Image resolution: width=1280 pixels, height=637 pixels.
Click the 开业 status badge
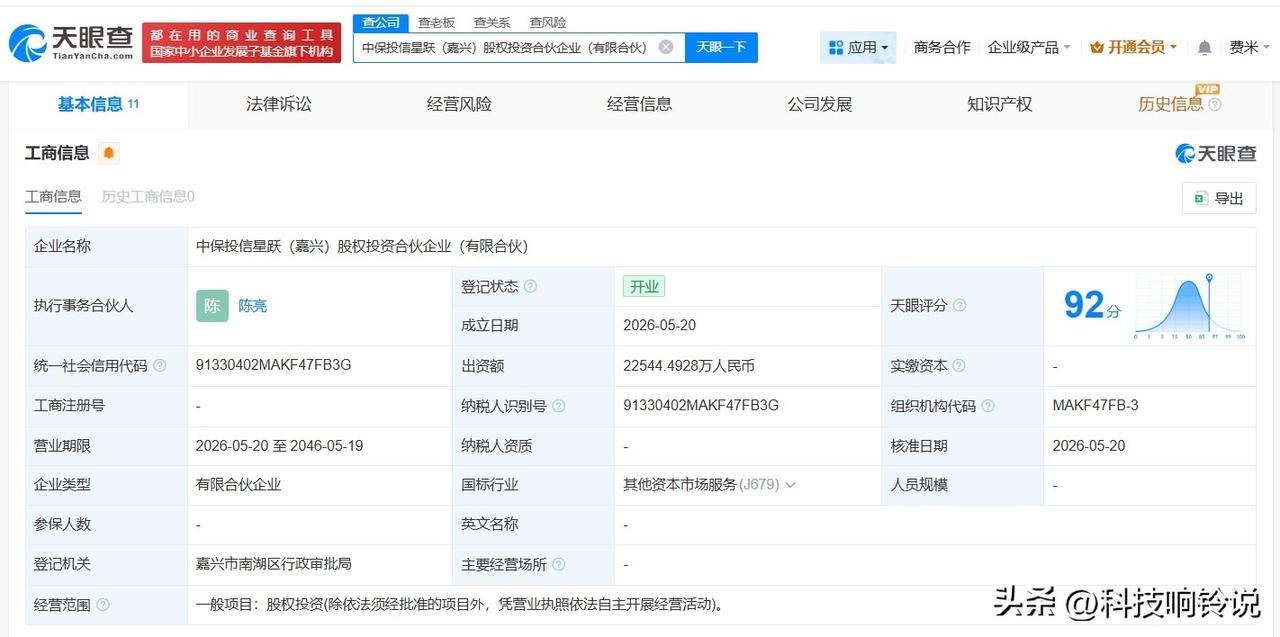pyautogui.click(x=644, y=287)
